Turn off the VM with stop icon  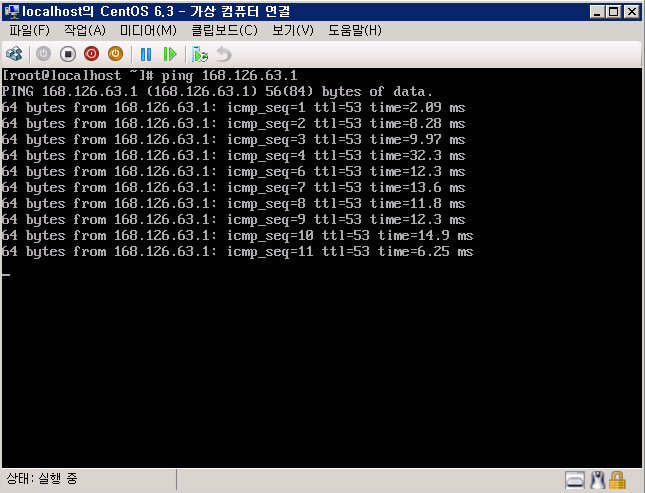(67, 54)
